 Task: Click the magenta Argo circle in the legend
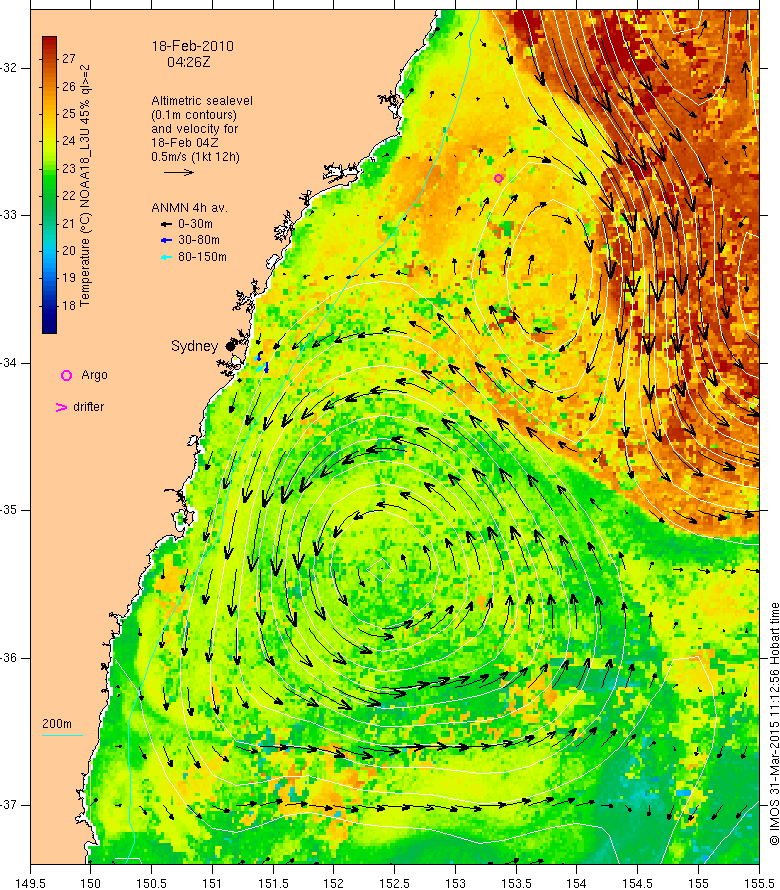click(66, 375)
